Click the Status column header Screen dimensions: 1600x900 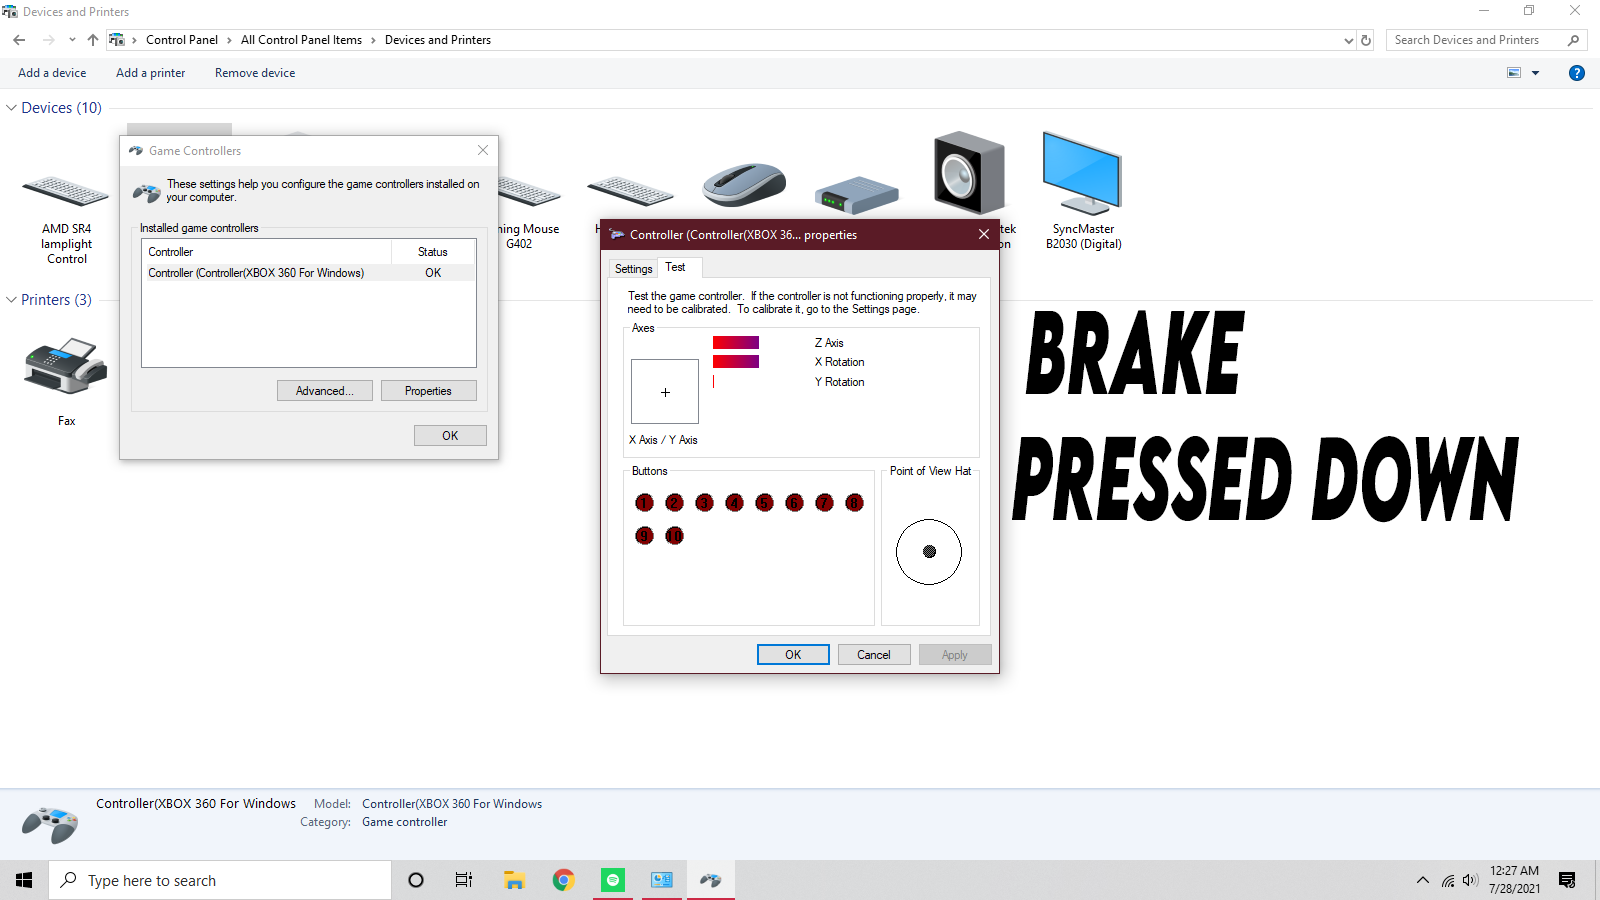pyautogui.click(x=433, y=252)
